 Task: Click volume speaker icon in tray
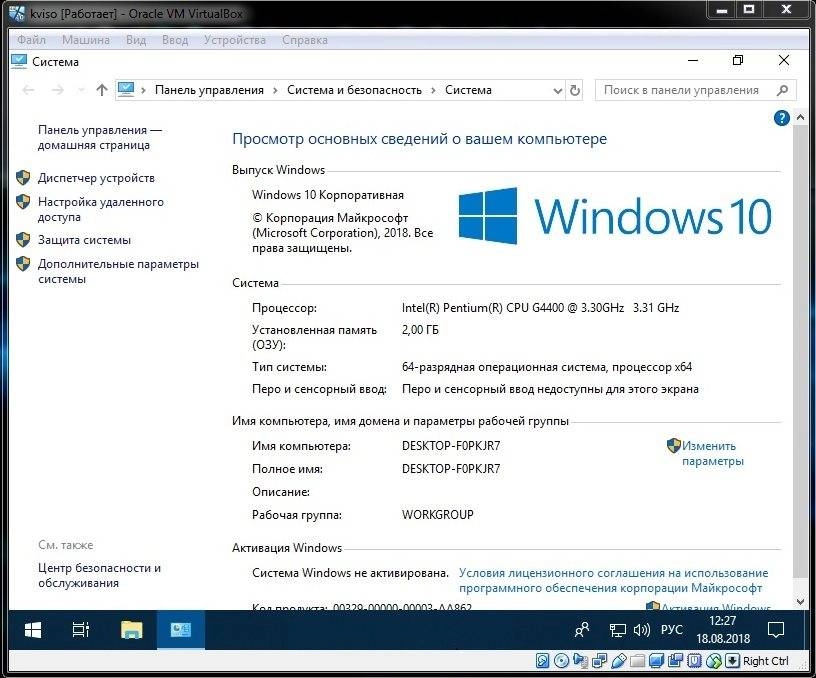tap(642, 631)
